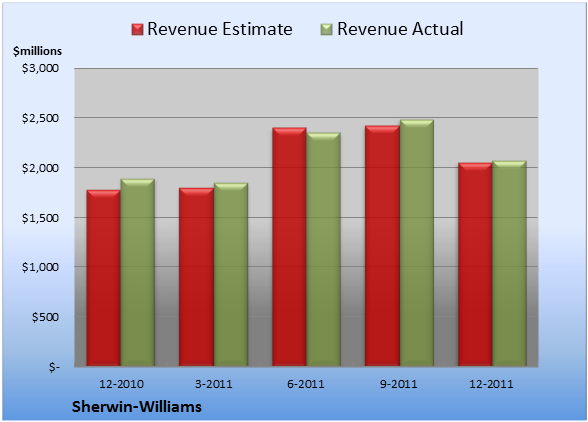Click the red Revenue Estimate legend swatch
This screenshot has height=422, width=588.
[138, 30]
